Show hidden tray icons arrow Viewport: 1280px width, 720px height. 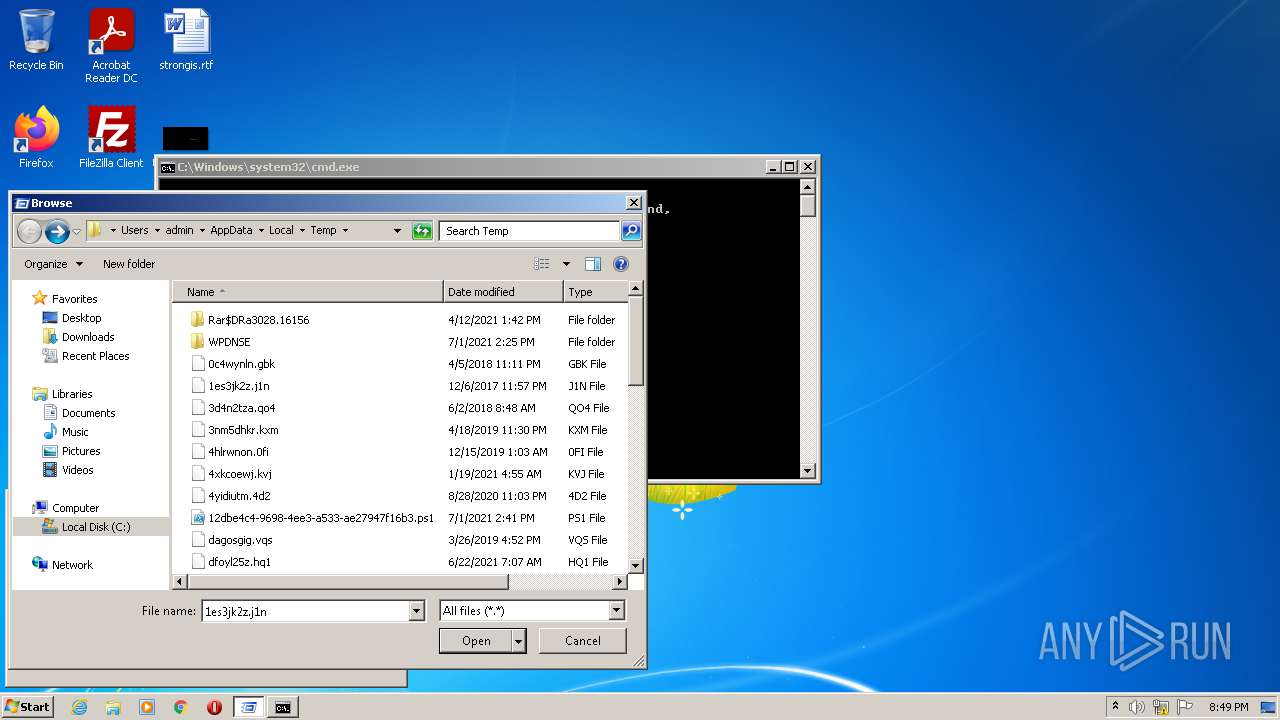click(1115, 707)
